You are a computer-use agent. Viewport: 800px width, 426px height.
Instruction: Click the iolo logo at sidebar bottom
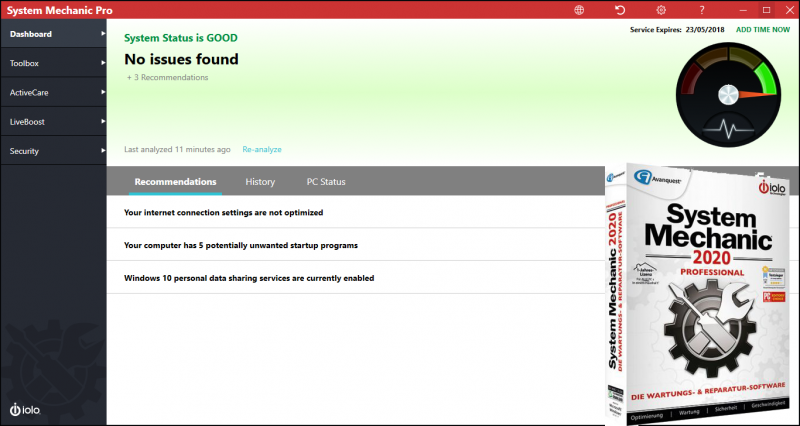(24, 409)
